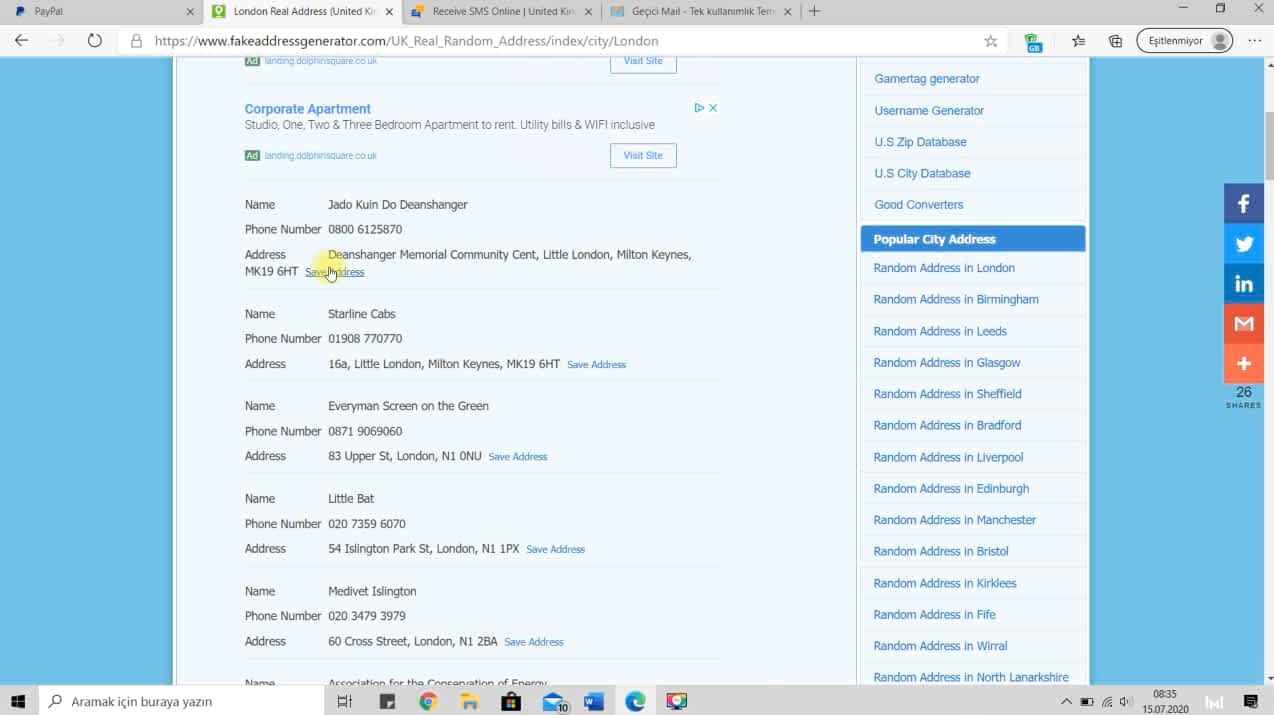Open Gamertag generator link
Screen dimensions: 1274x715
click(x=927, y=79)
